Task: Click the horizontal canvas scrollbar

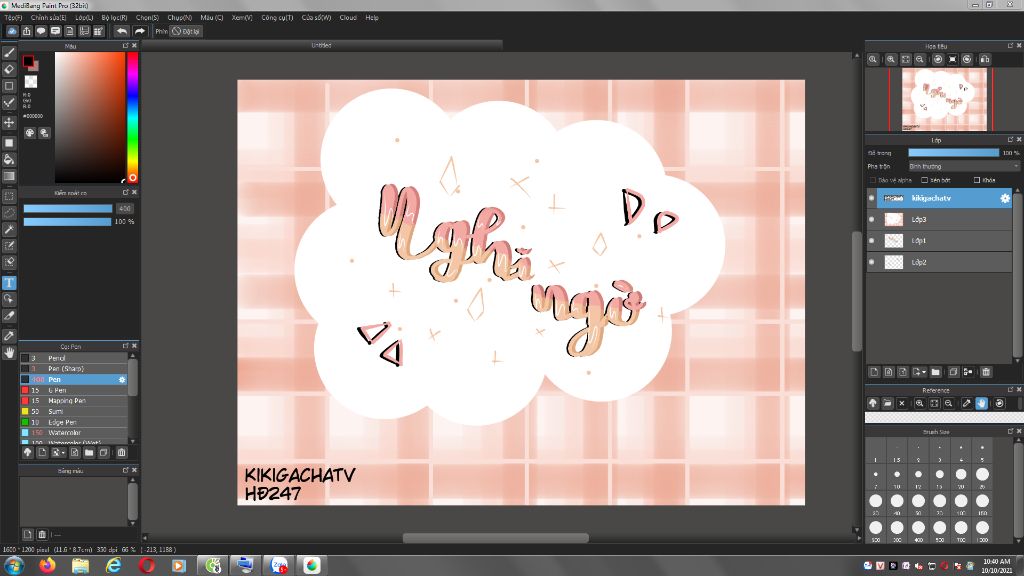Action: point(496,538)
